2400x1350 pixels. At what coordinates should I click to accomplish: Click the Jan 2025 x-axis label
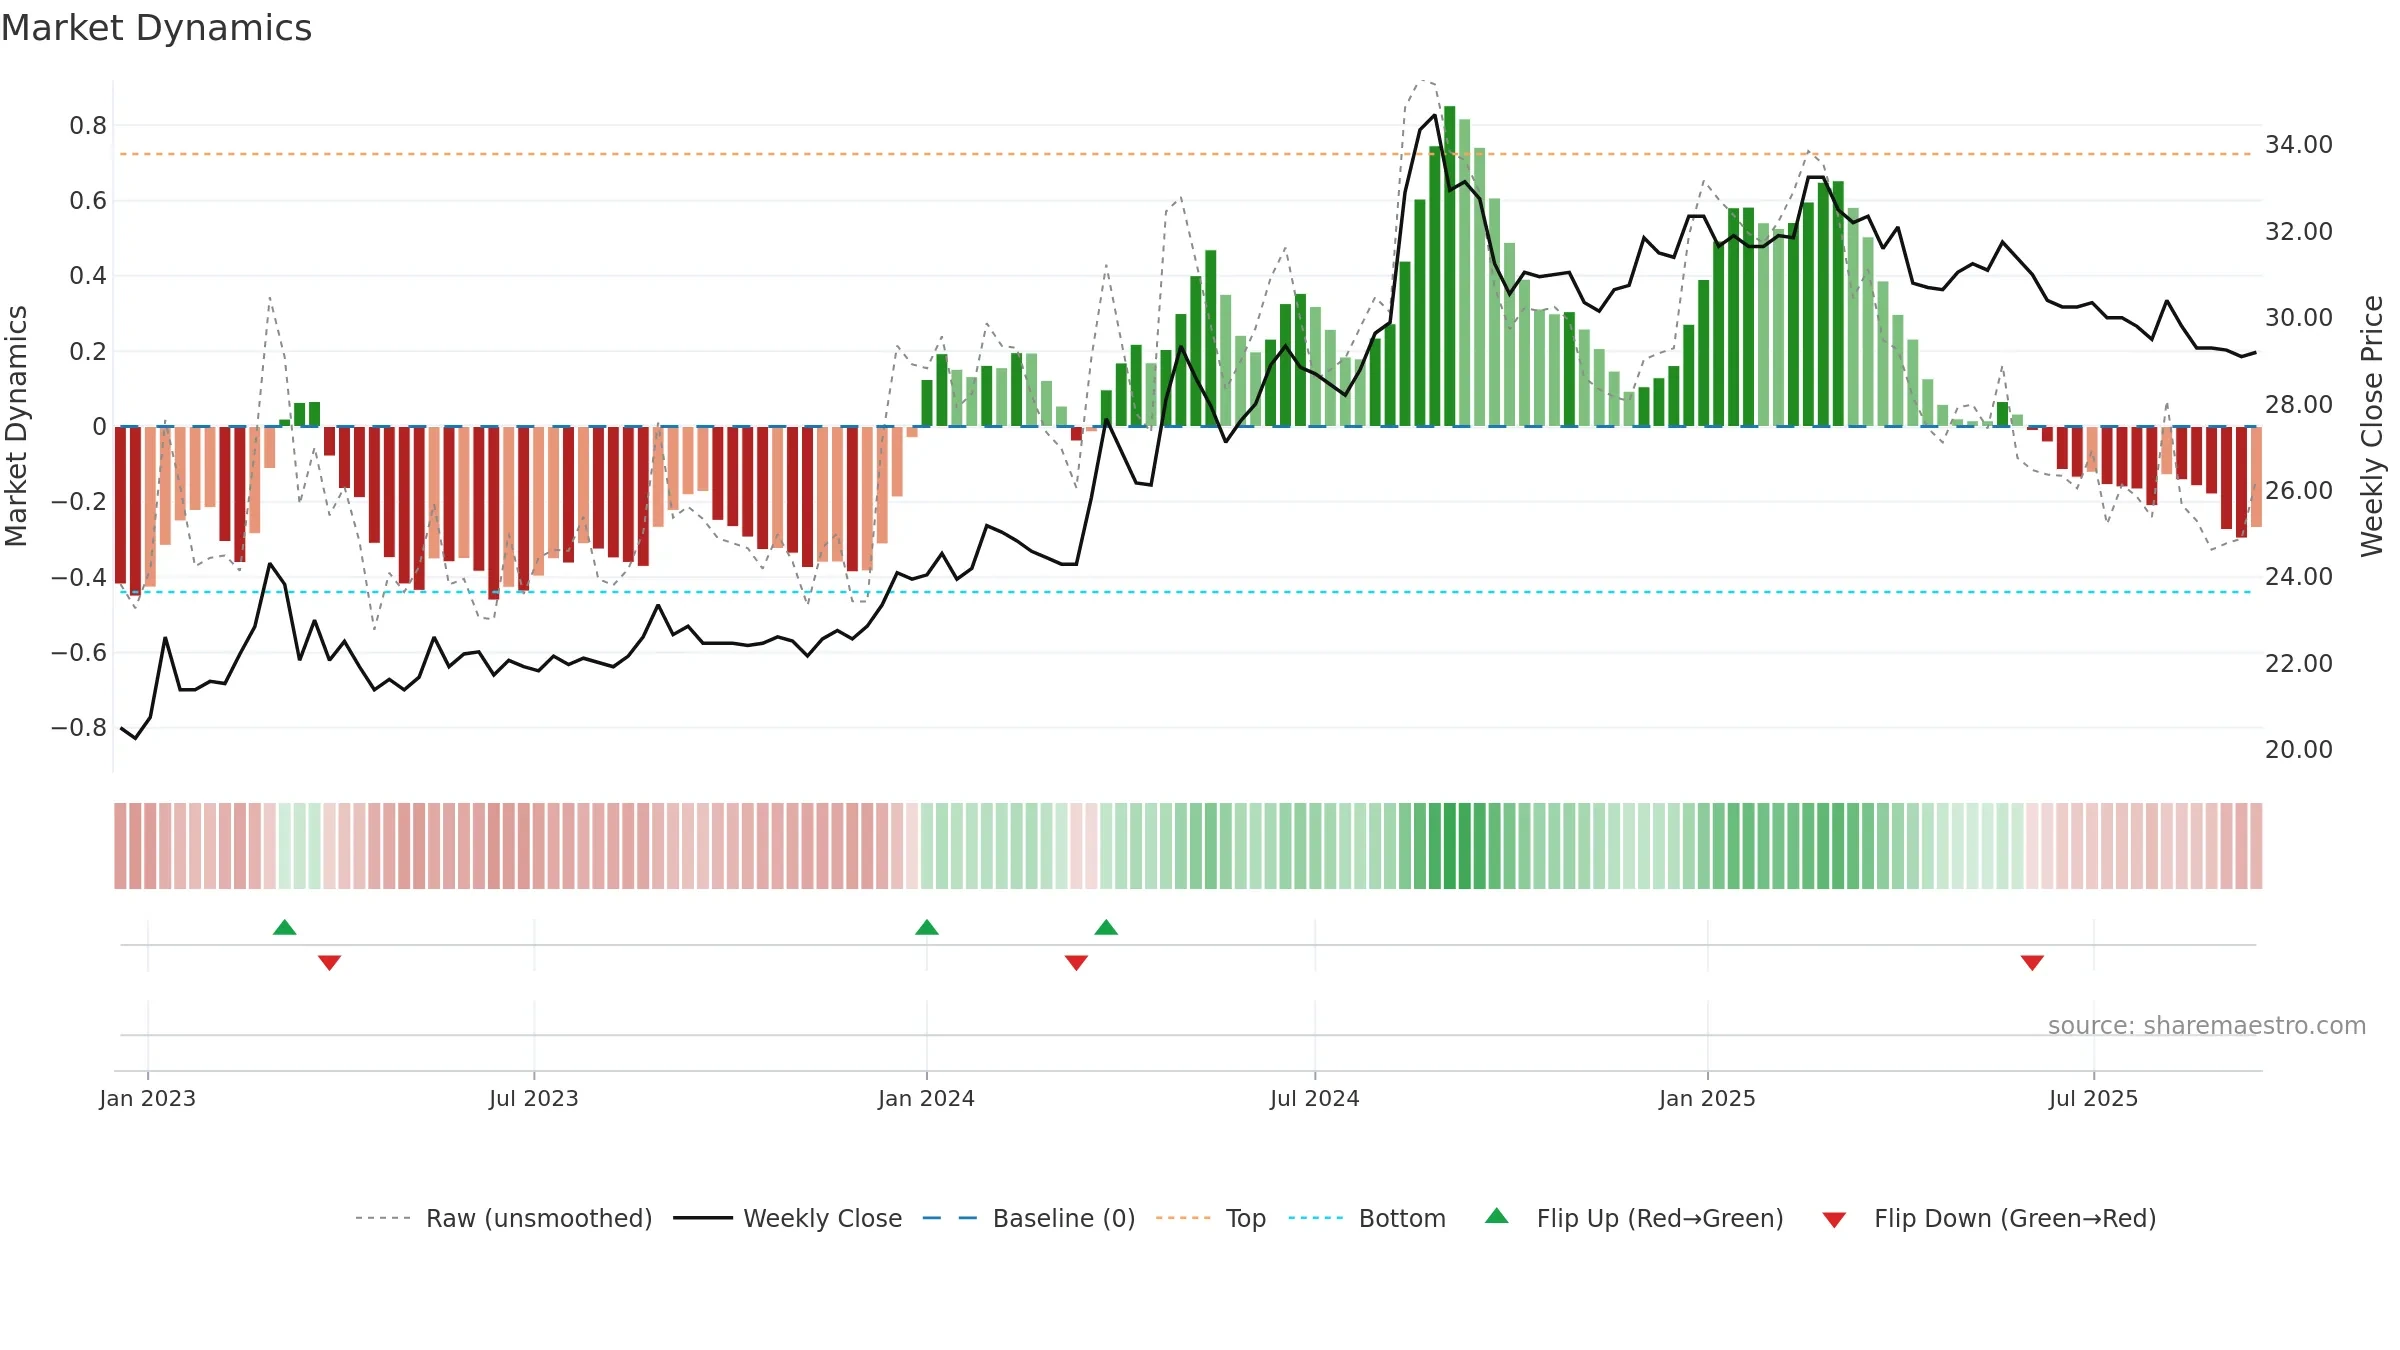1708,1098
